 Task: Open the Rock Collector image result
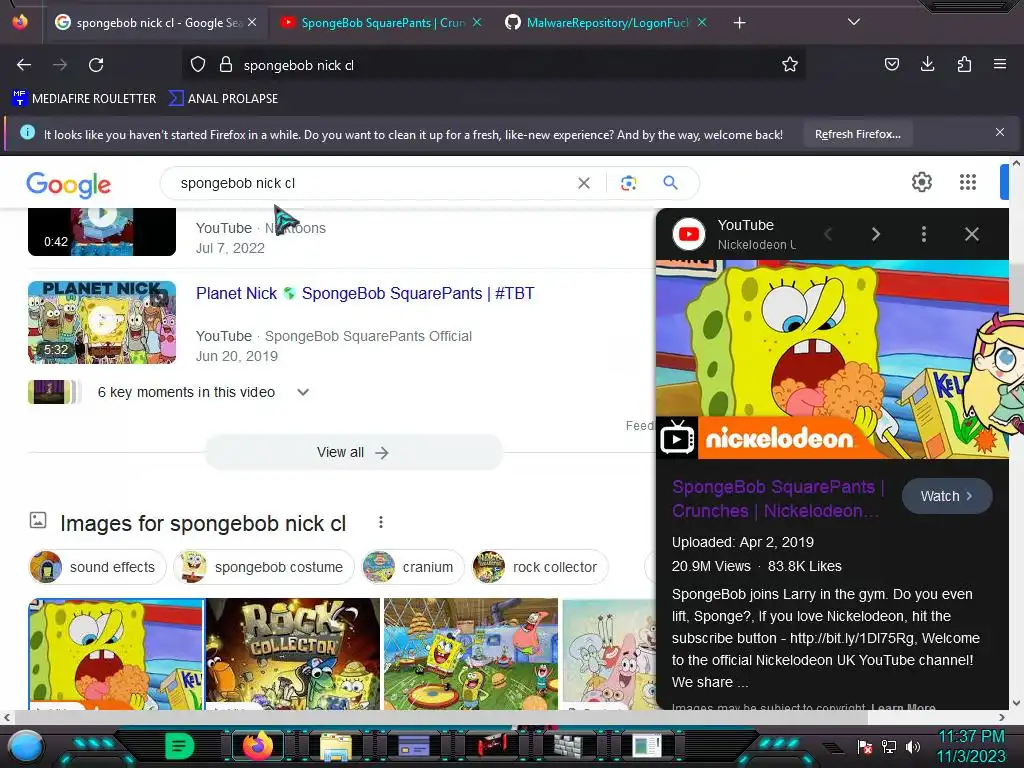click(293, 654)
